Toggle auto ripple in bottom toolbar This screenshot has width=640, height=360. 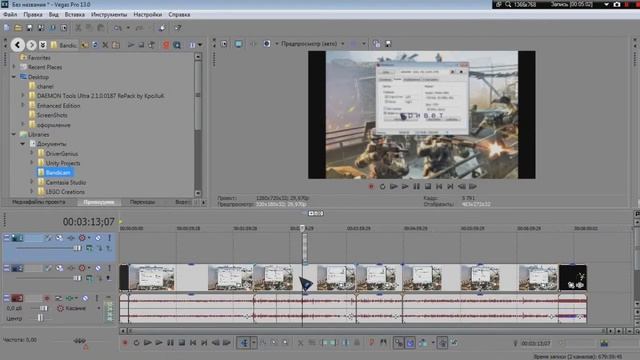click(x=423, y=343)
